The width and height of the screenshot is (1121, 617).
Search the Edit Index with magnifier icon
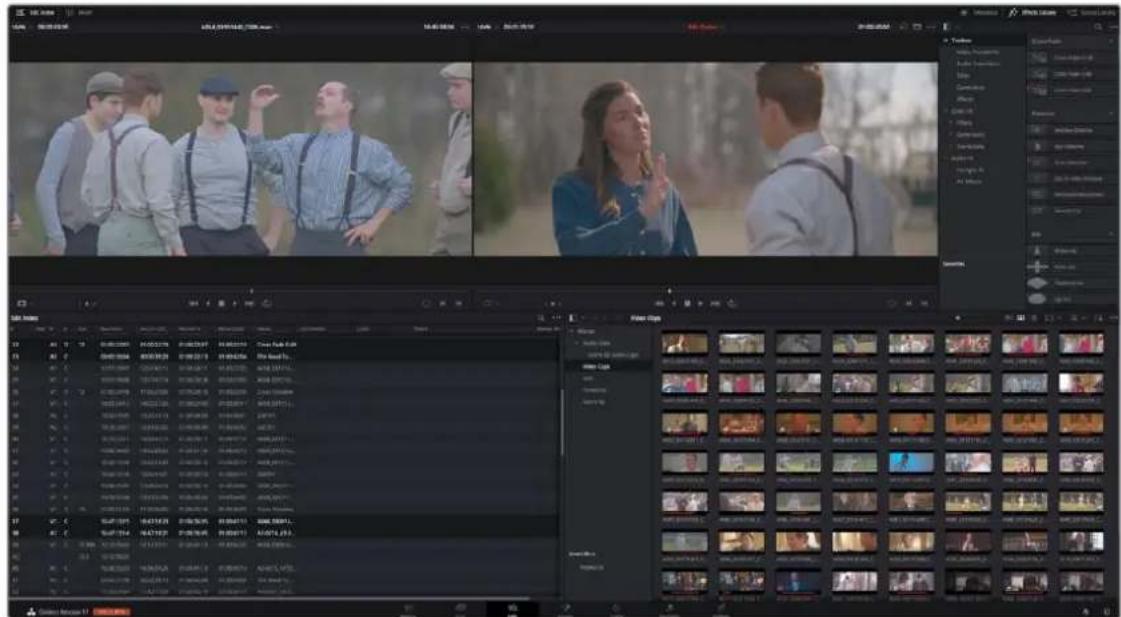pyautogui.click(x=540, y=318)
